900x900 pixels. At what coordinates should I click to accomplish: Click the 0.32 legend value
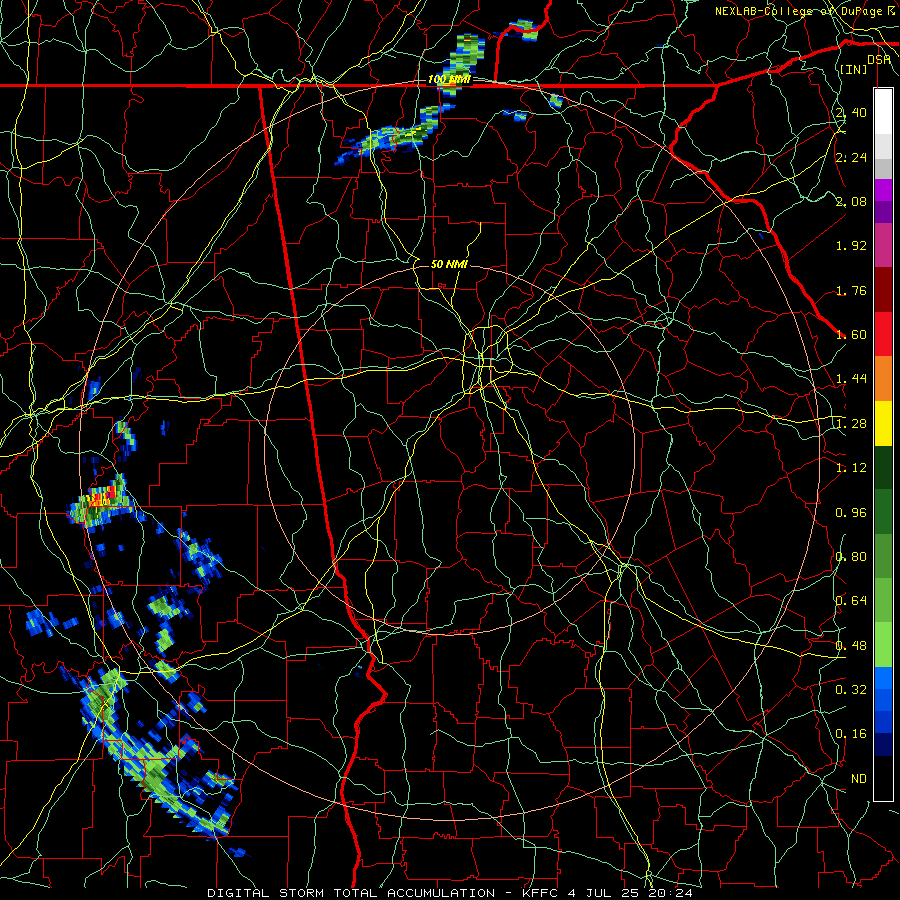point(851,690)
